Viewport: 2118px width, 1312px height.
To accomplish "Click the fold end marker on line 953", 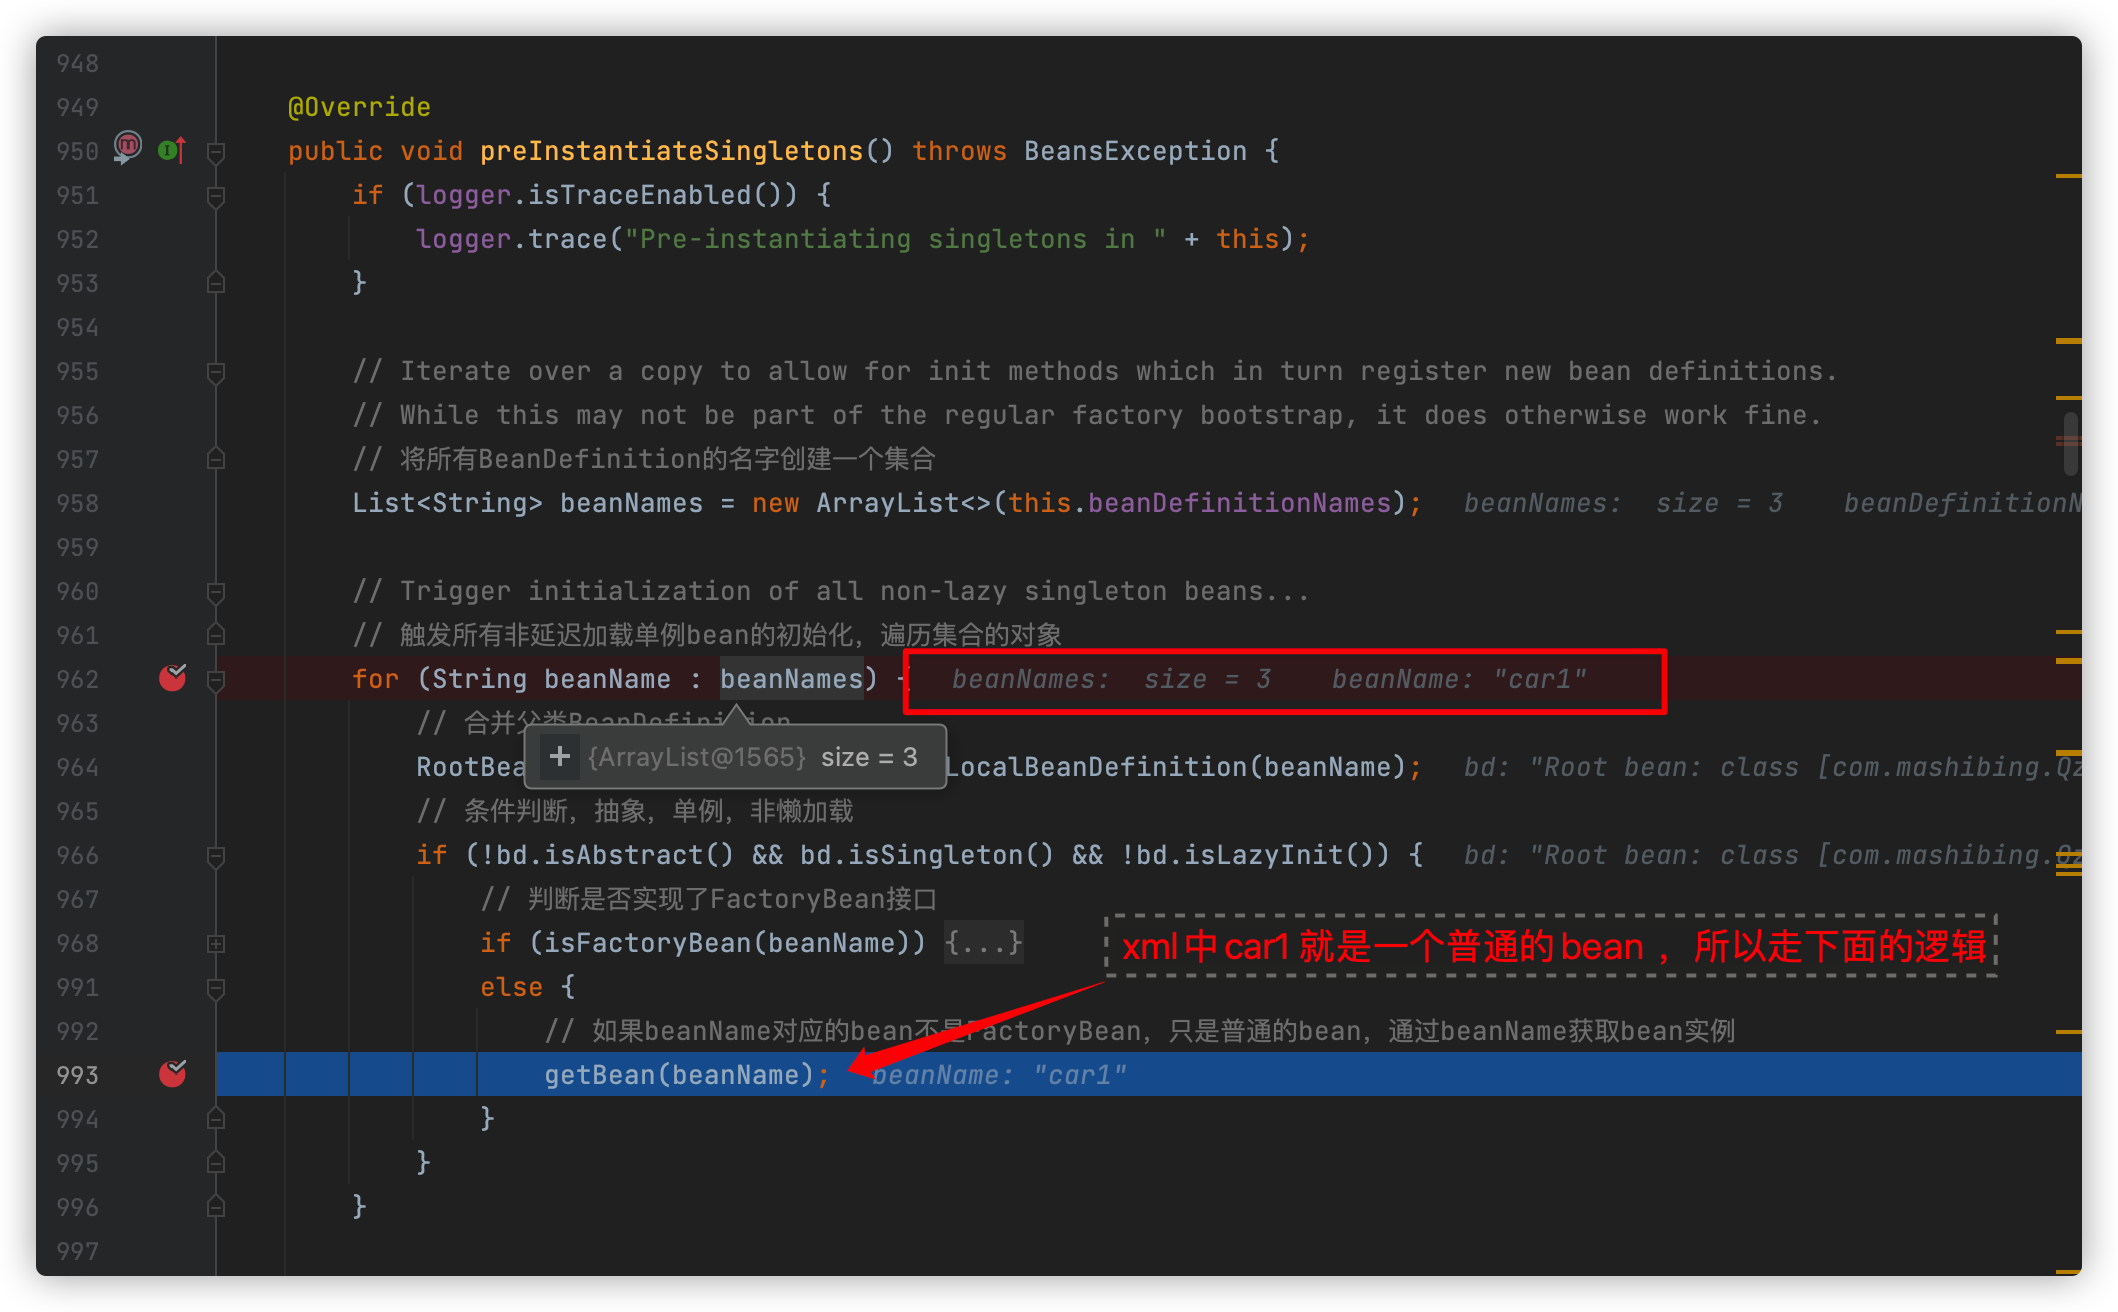I will 215,283.
